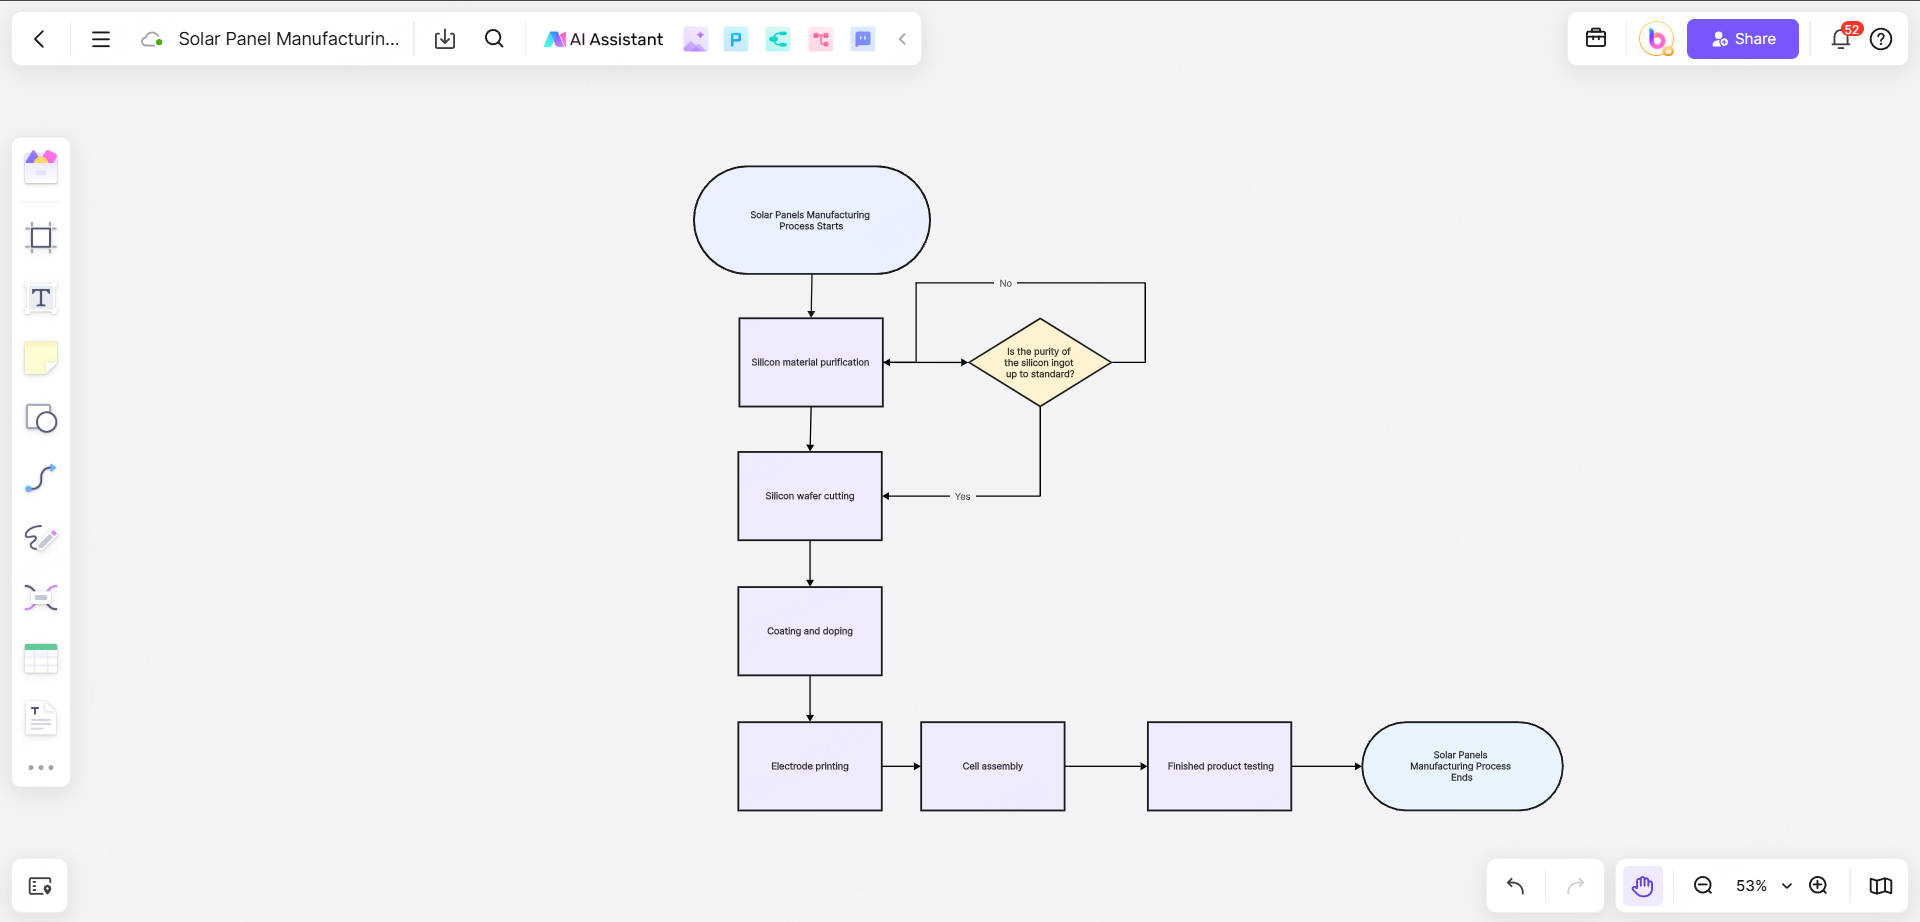The image size is (1920, 922).
Task: Open the hamburger main menu
Action: pos(101,39)
